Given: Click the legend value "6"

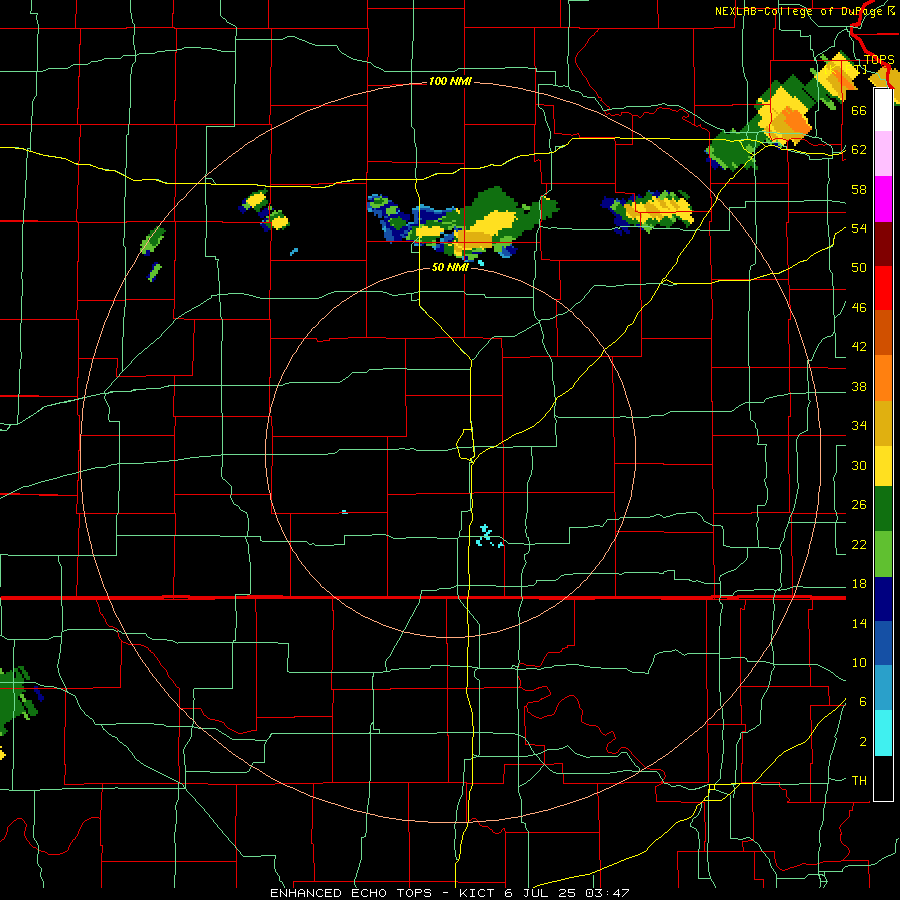Looking at the screenshot, I should (x=862, y=702).
